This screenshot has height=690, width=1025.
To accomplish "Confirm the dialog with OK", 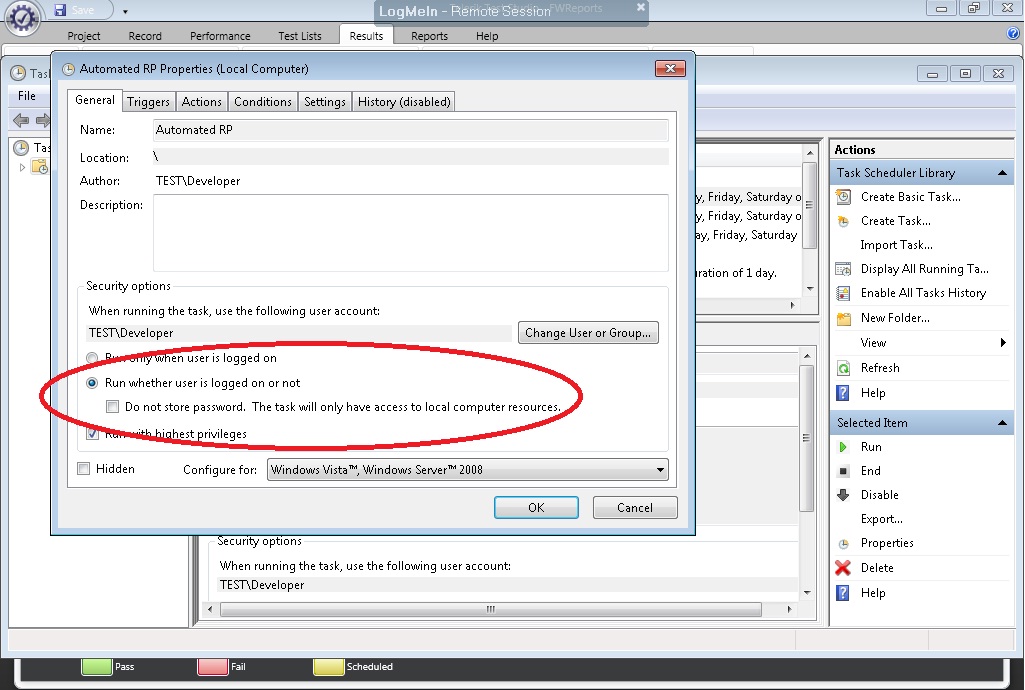I will [536, 508].
